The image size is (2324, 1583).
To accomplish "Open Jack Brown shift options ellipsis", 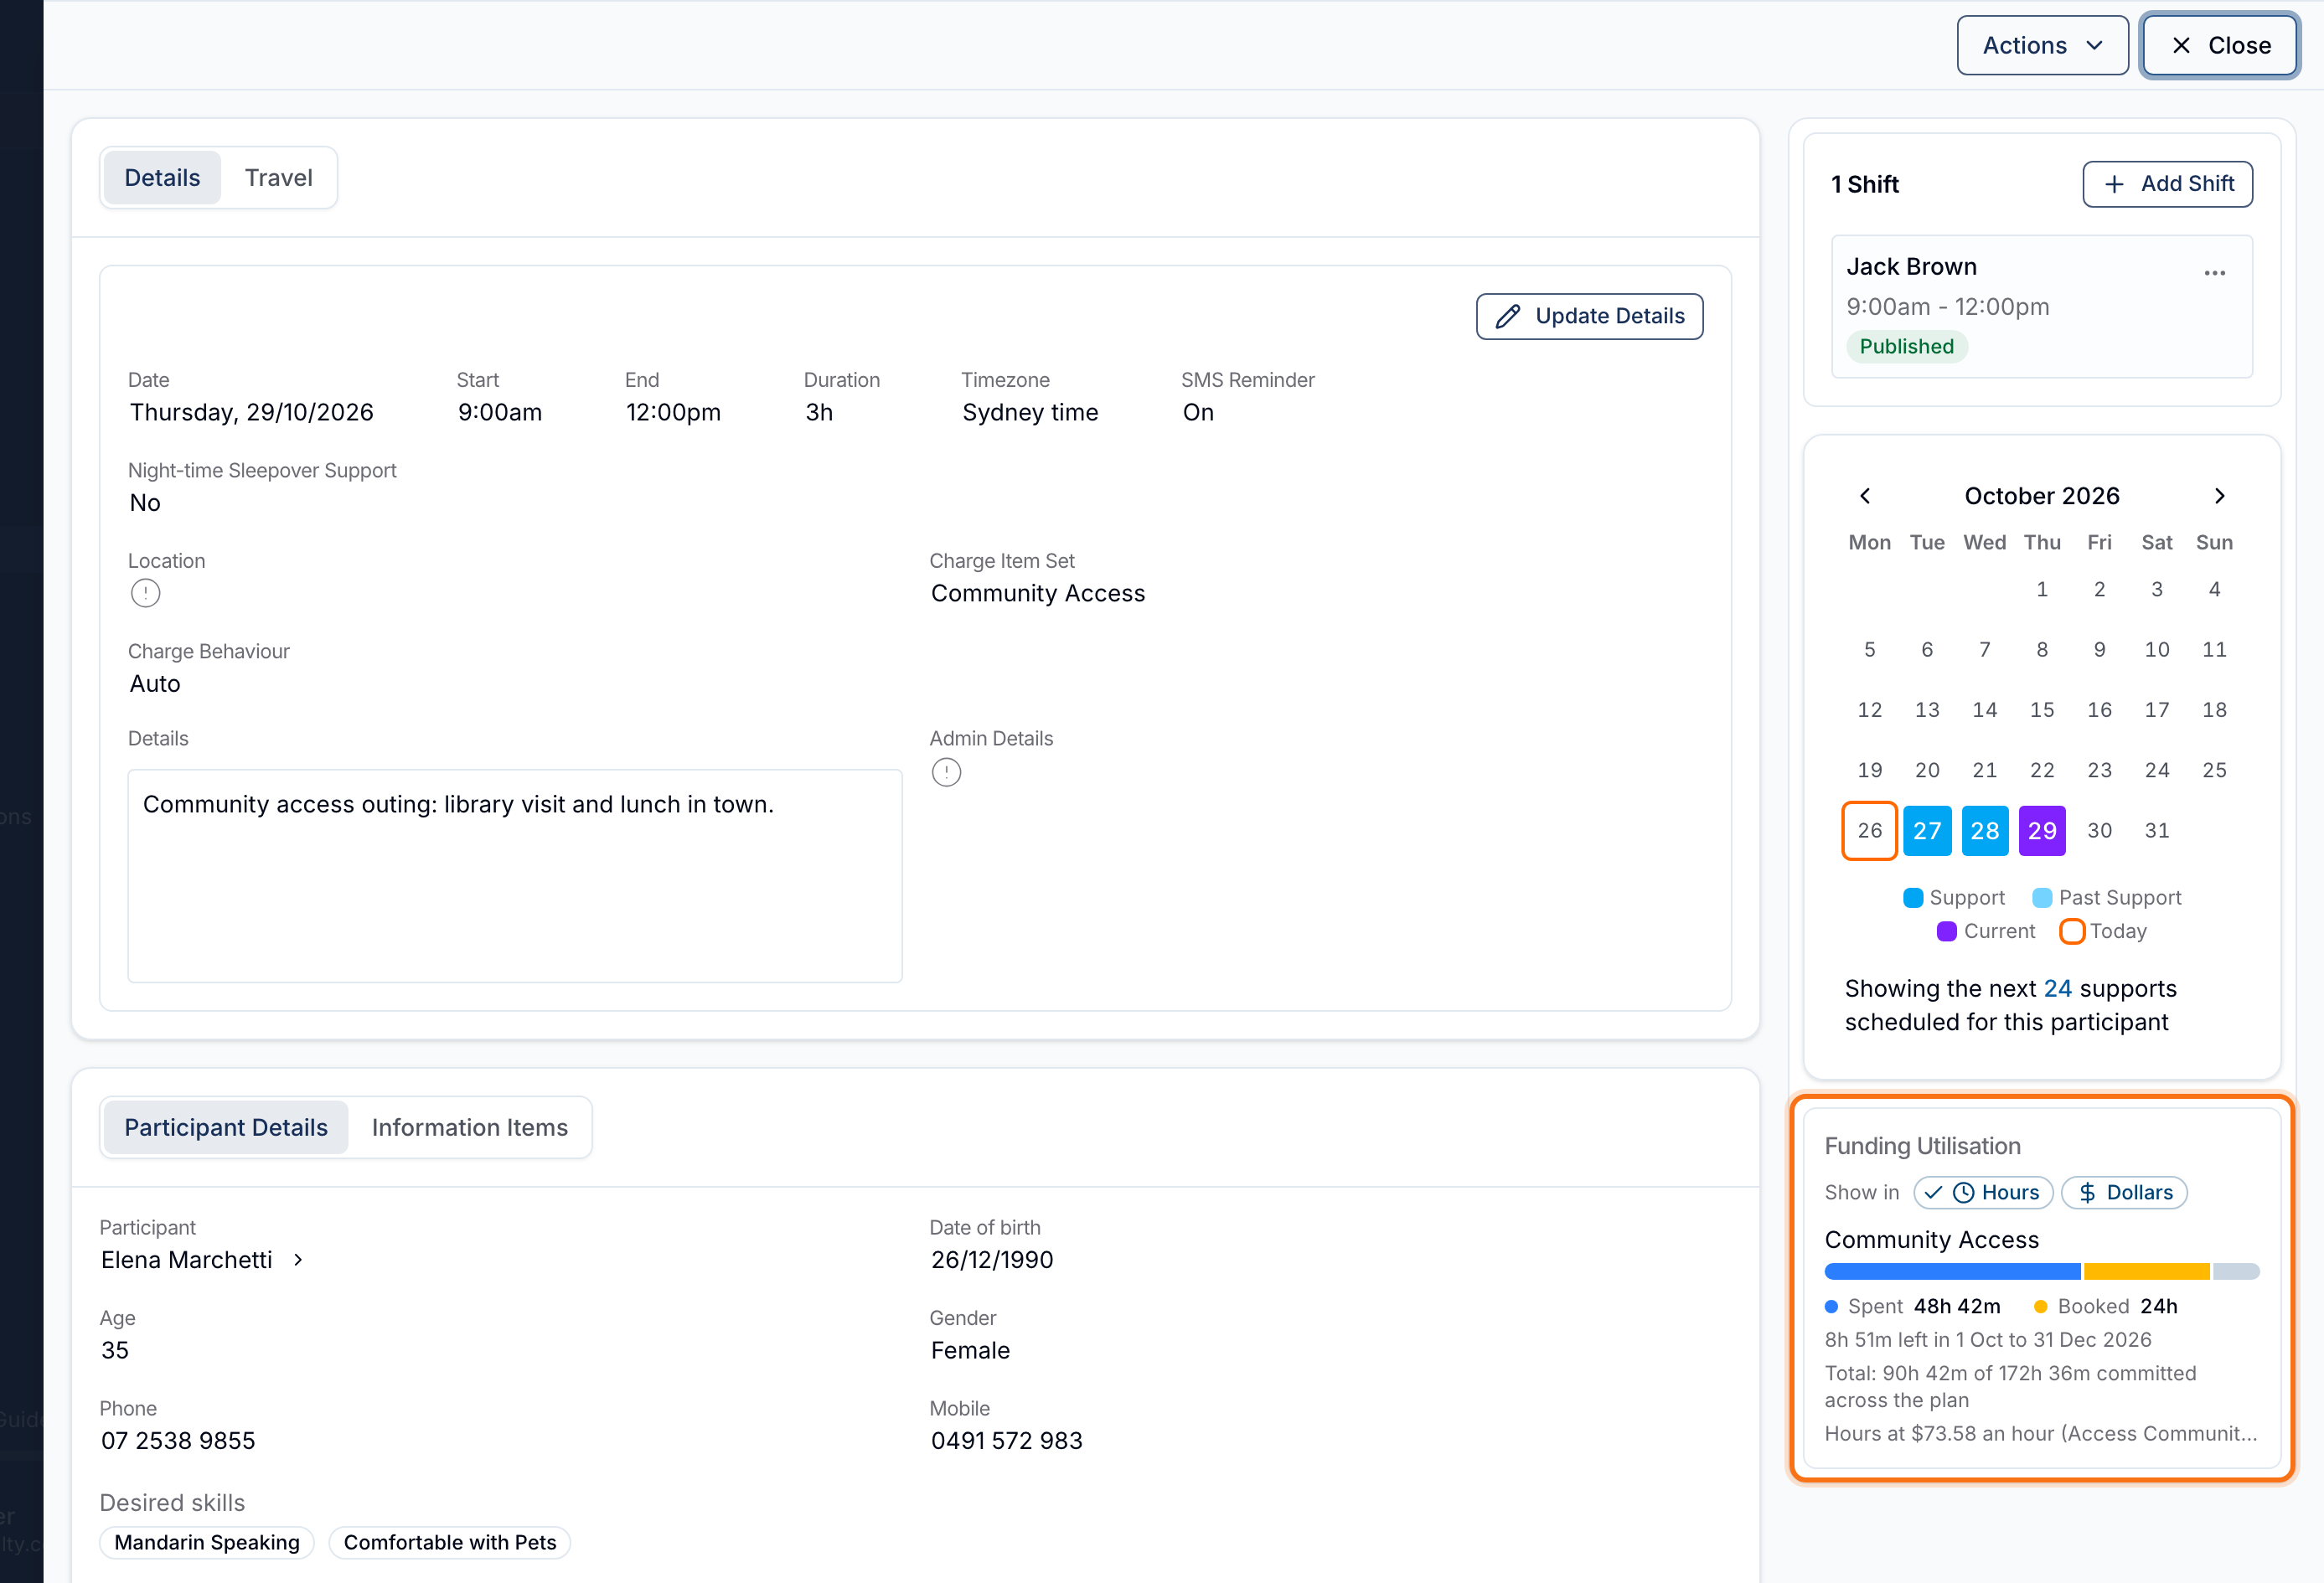I will pyautogui.click(x=2214, y=273).
